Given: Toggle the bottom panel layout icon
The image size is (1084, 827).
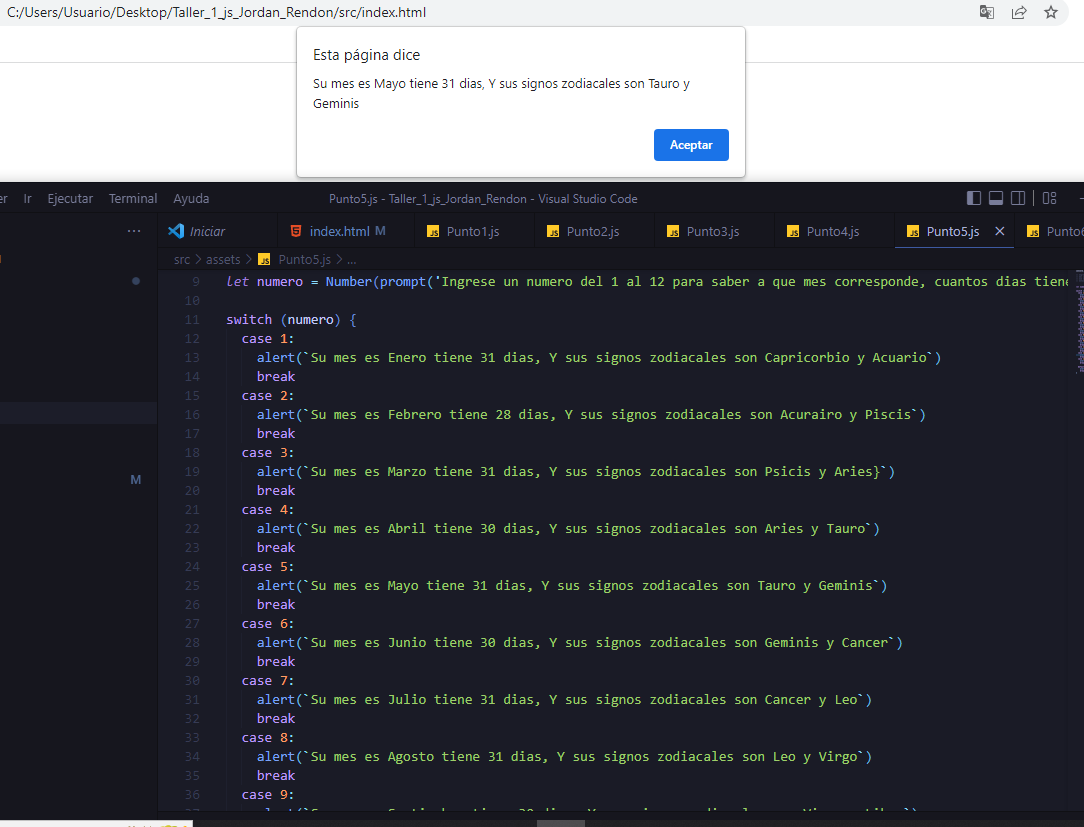Looking at the screenshot, I should pyautogui.click(x=996, y=198).
